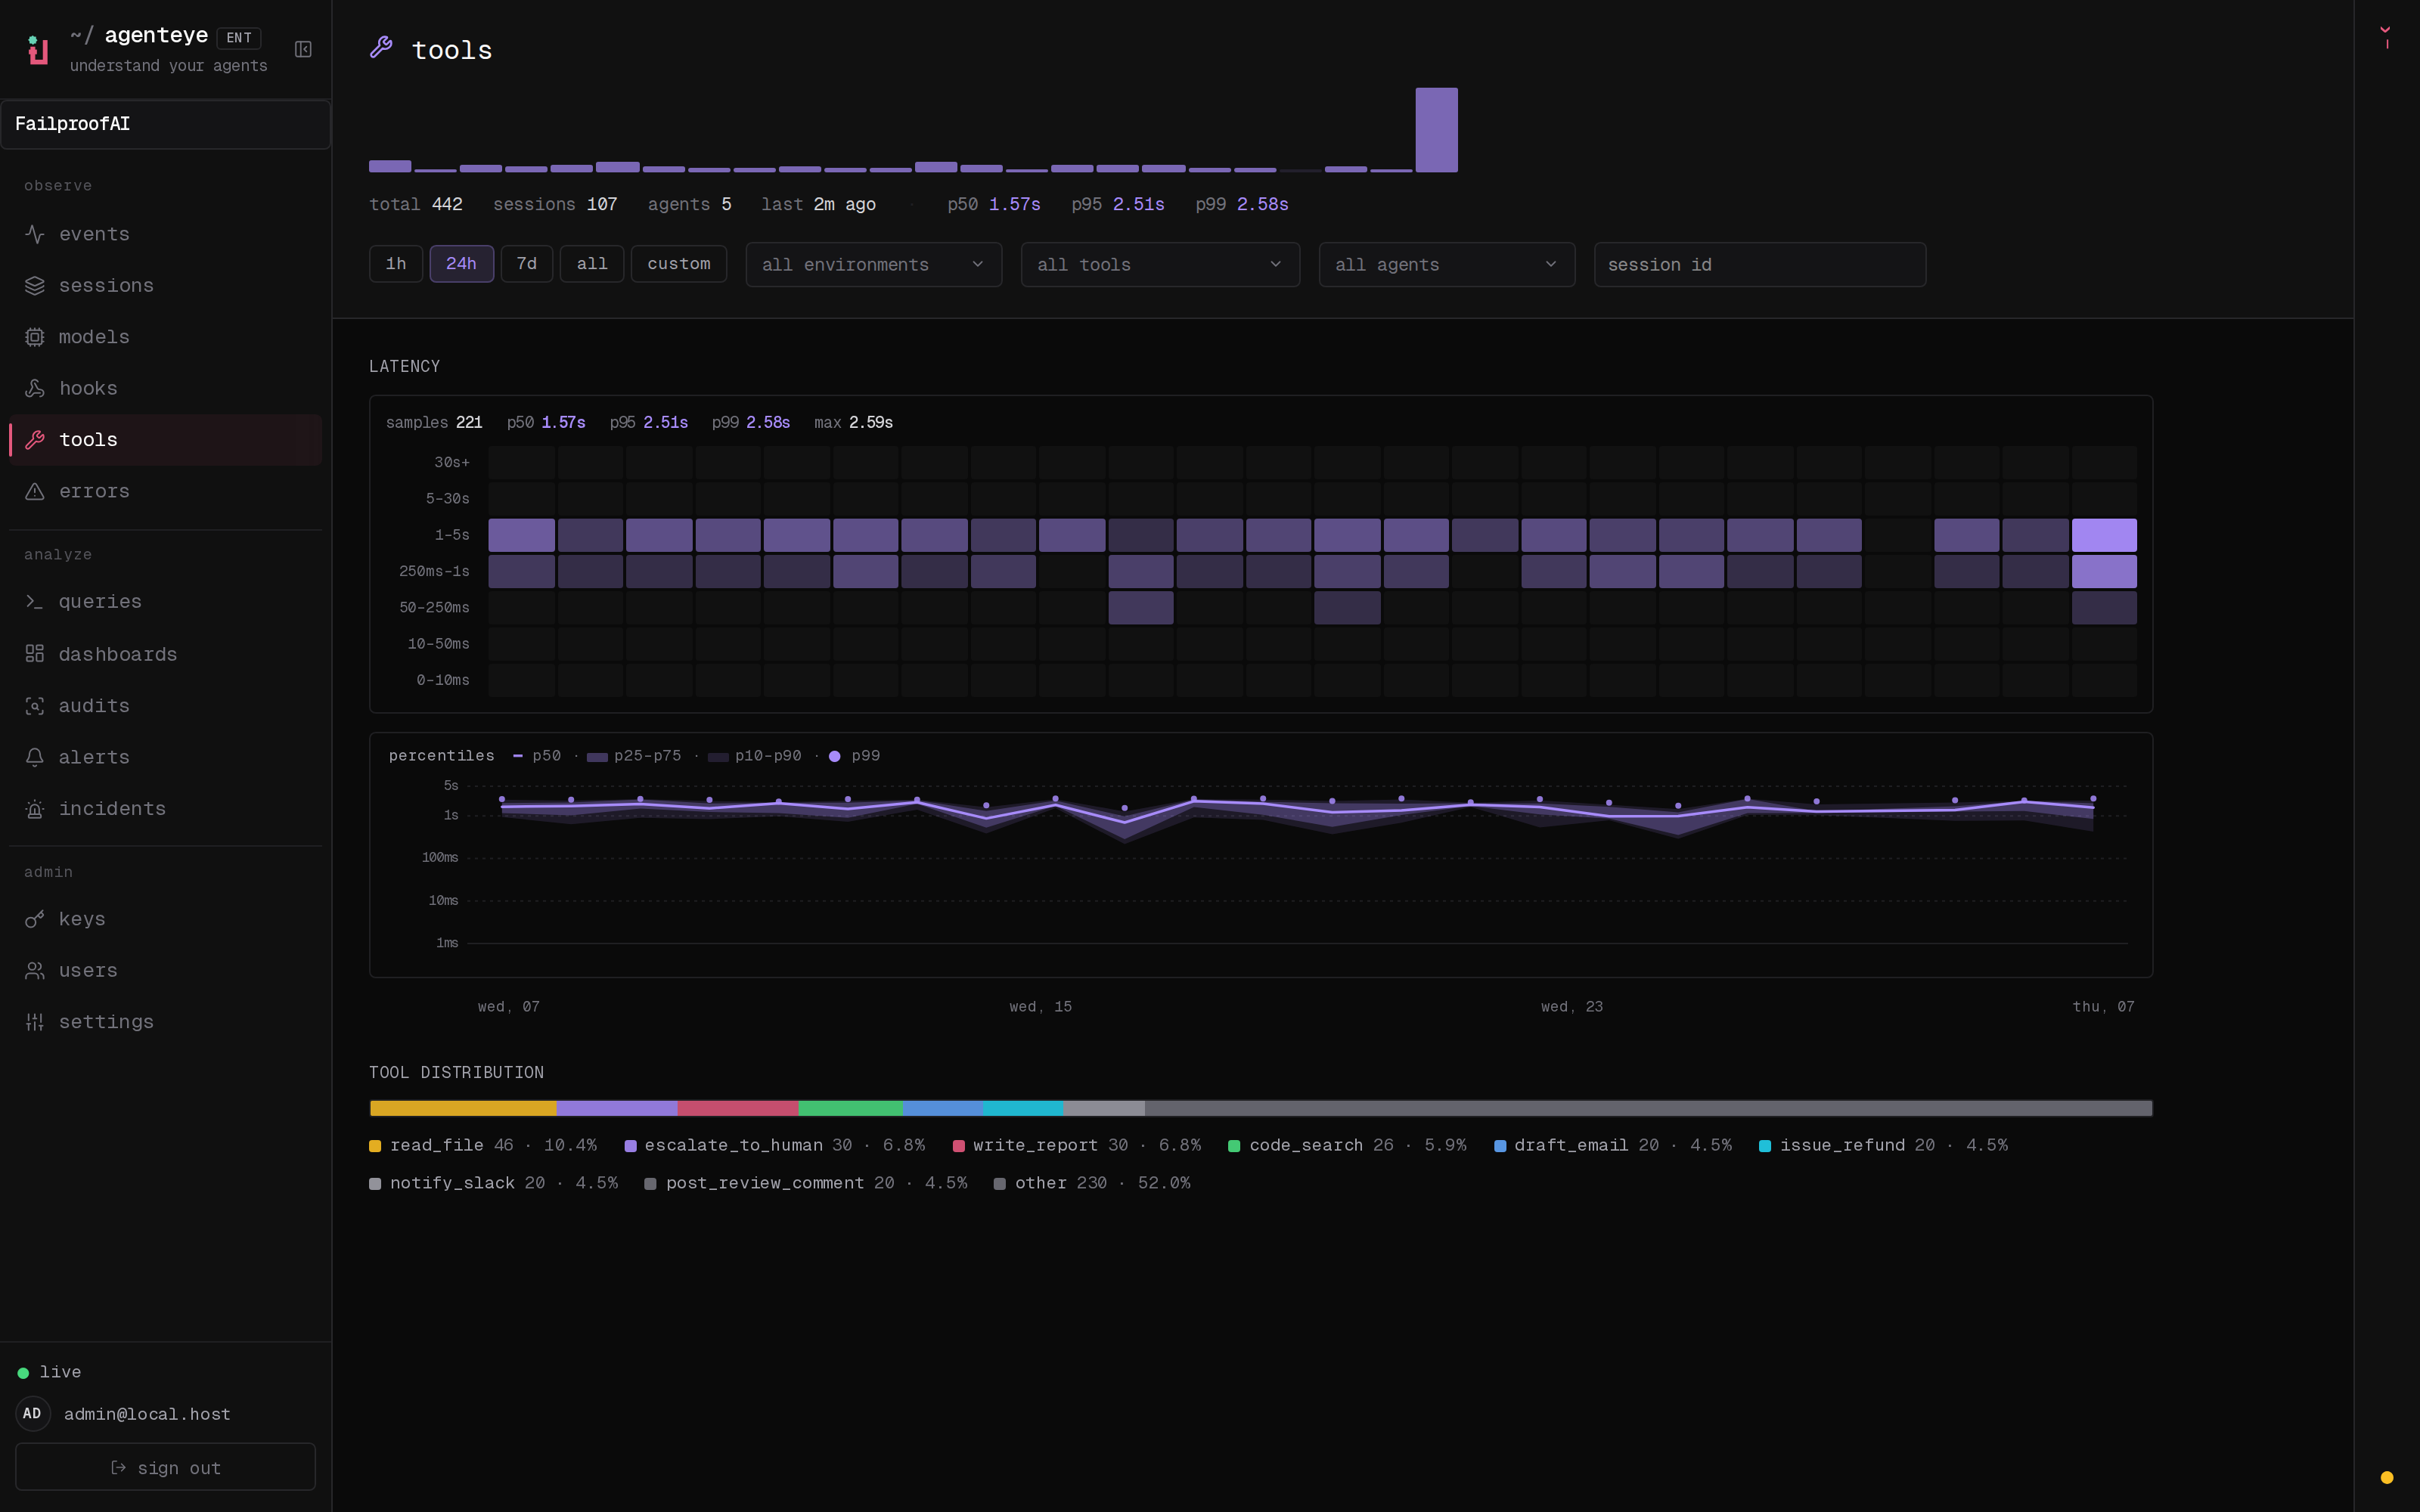Toggle the p99 legend entry
This screenshot has height=1512, width=2420.
855,756
